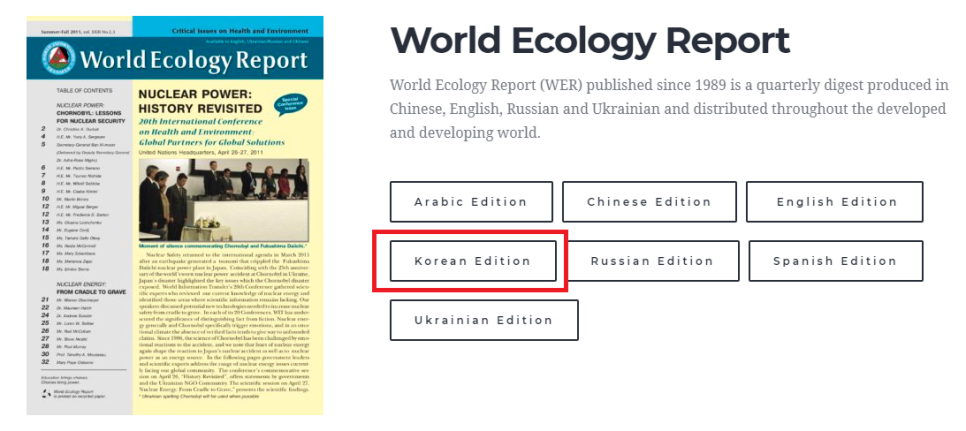Select the Russian Edition button
This screenshot has height=431, width=966.
pos(652,261)
